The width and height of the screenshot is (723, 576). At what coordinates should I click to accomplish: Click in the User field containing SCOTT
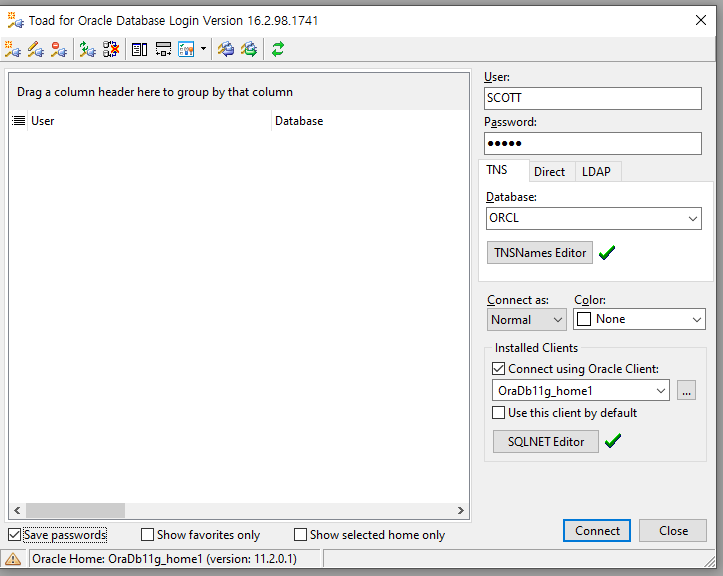[593, 98]
